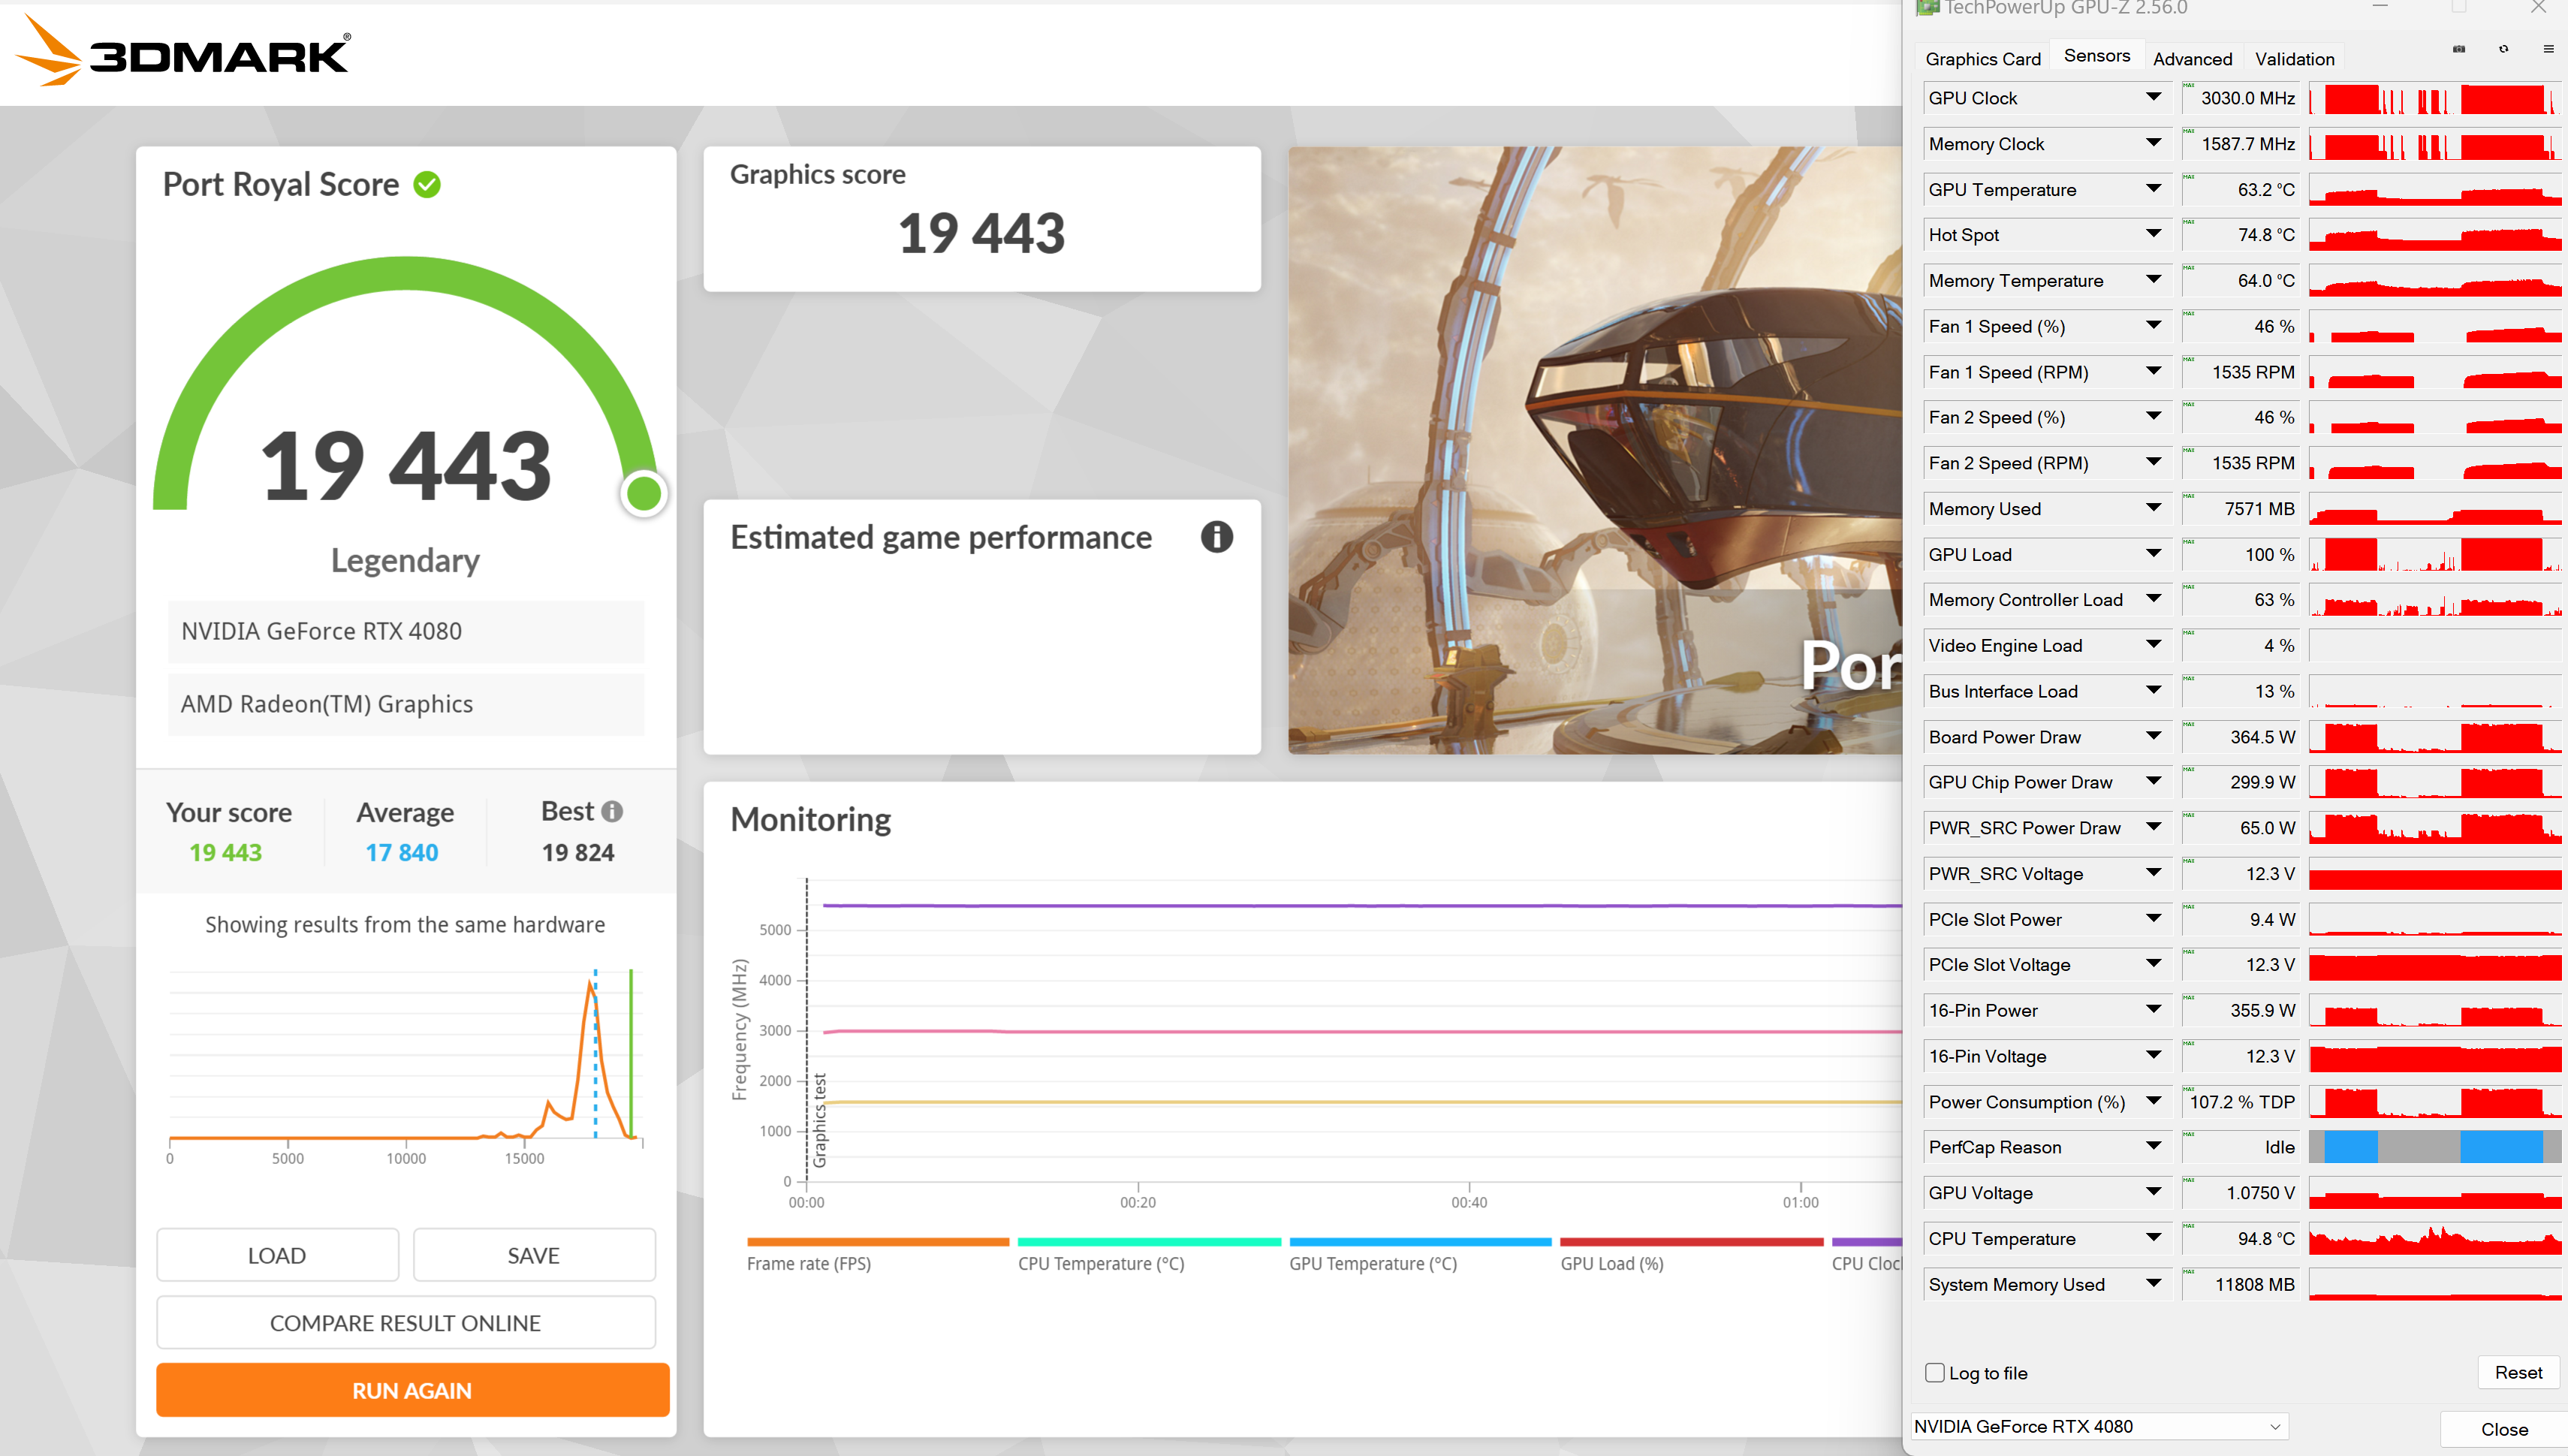The height and width of the screenshot is (1456, 2568).
Task: Click the PerfCap Reason color graph
Action: click(x=2434, y=1147)
